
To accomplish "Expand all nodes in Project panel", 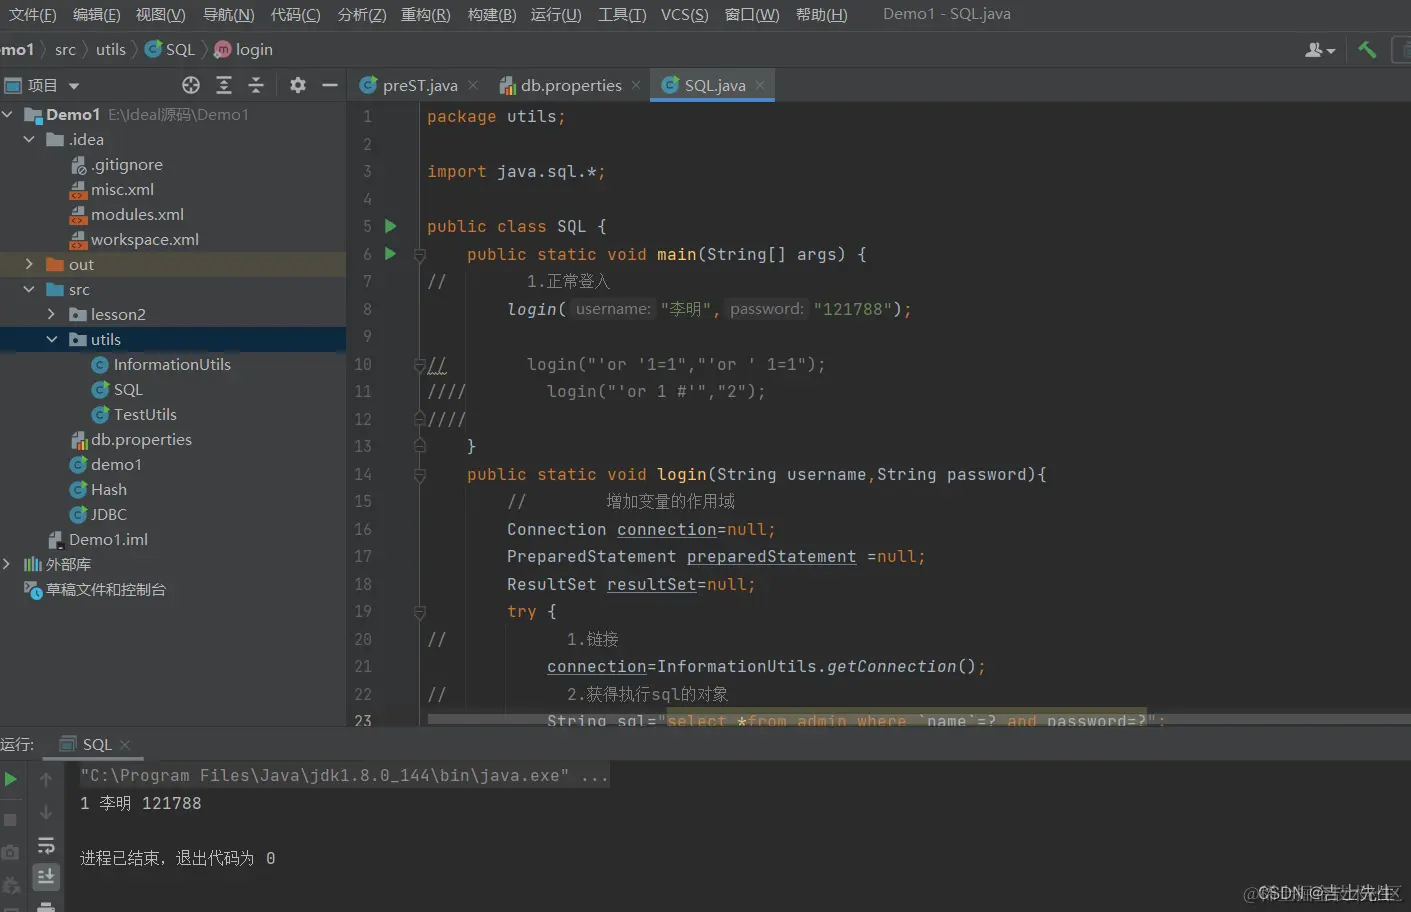I will point(224,85).
